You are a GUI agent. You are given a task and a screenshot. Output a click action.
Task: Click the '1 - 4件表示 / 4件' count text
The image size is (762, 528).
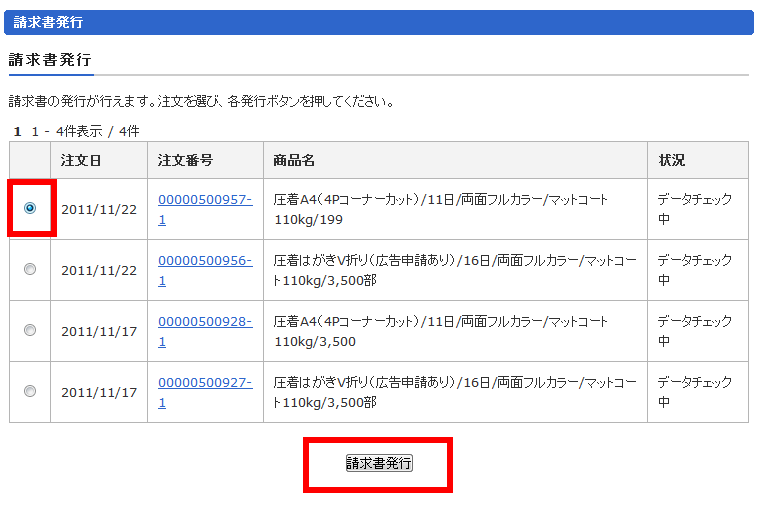pos(85,131)
